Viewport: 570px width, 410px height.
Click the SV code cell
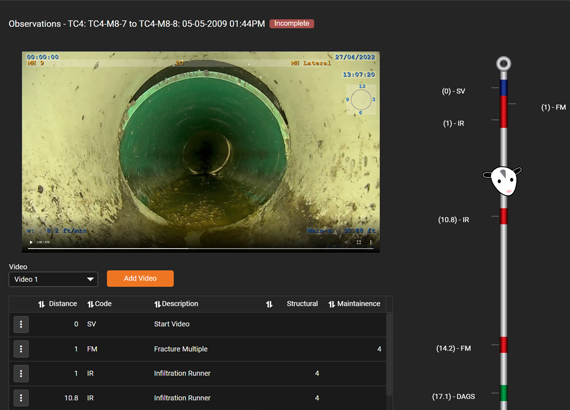pyautogui.click(x=91, y=324)
